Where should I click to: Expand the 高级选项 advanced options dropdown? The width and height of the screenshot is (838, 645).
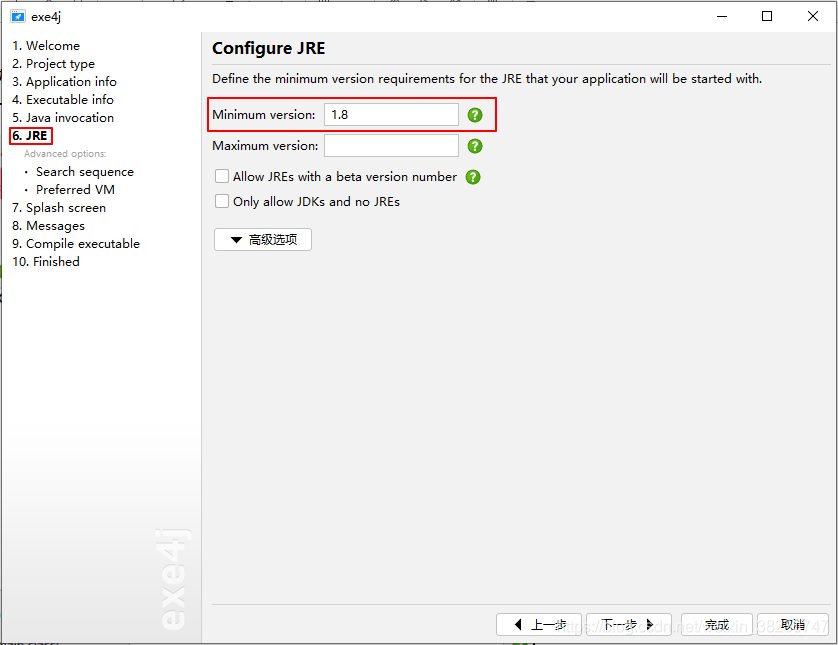pos(262,239)
